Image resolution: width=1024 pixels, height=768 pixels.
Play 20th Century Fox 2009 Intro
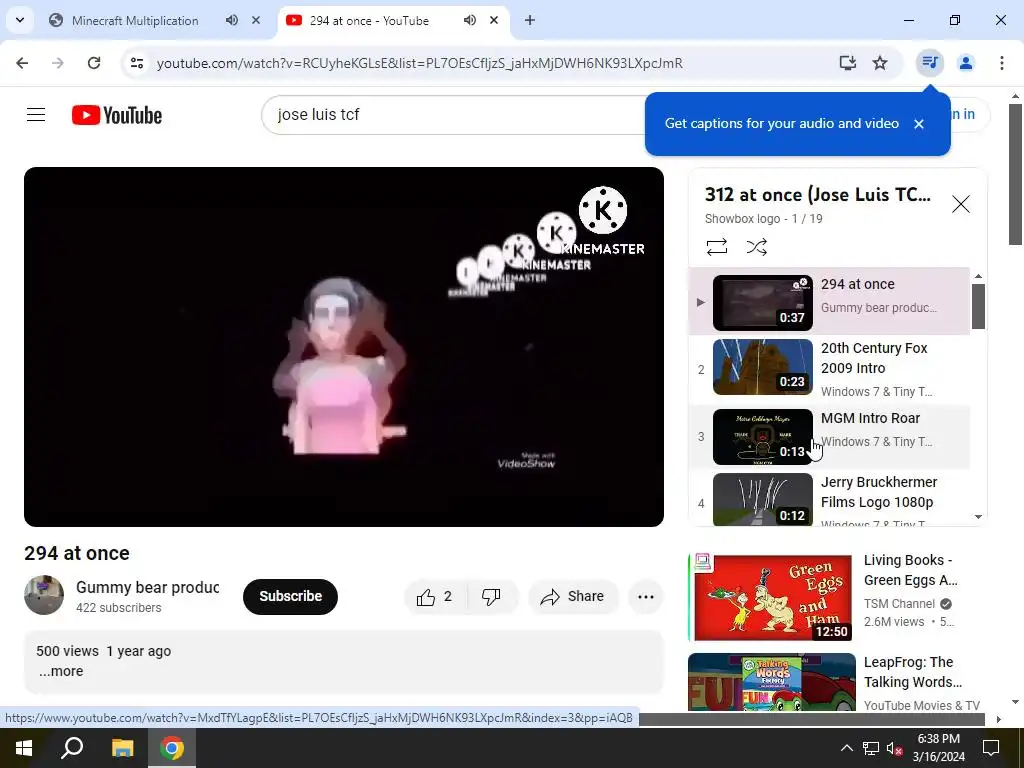[829, 368]
